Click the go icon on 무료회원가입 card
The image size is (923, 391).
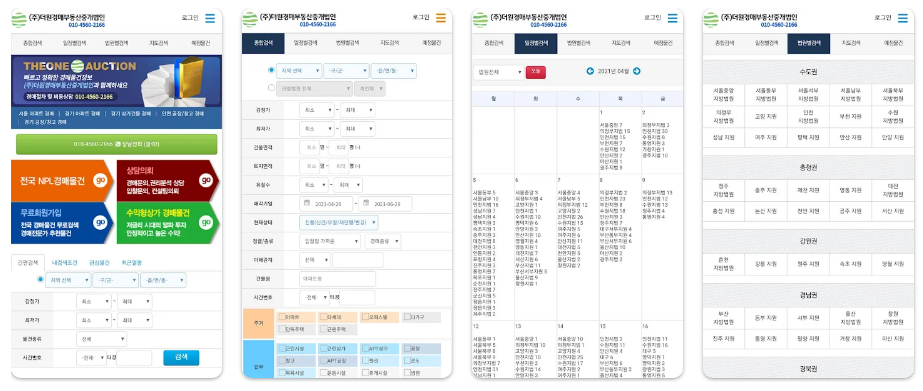[101, 223]
